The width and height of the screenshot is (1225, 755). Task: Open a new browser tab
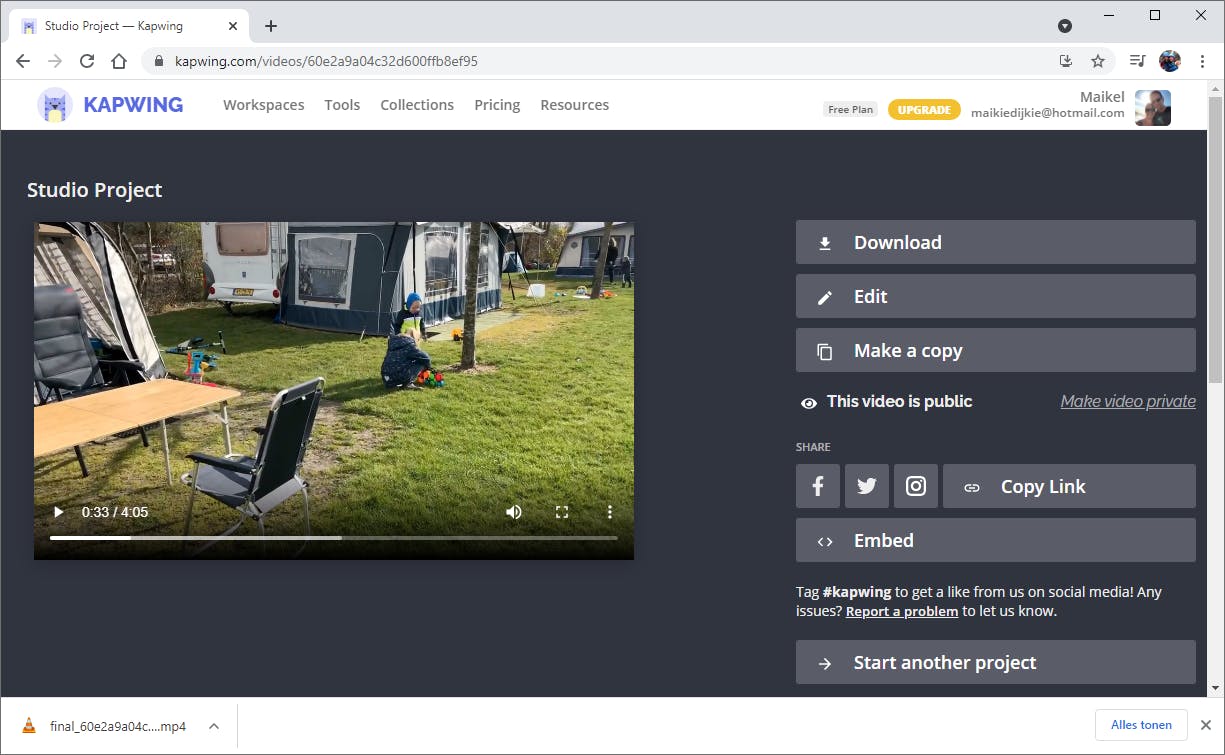271,26
